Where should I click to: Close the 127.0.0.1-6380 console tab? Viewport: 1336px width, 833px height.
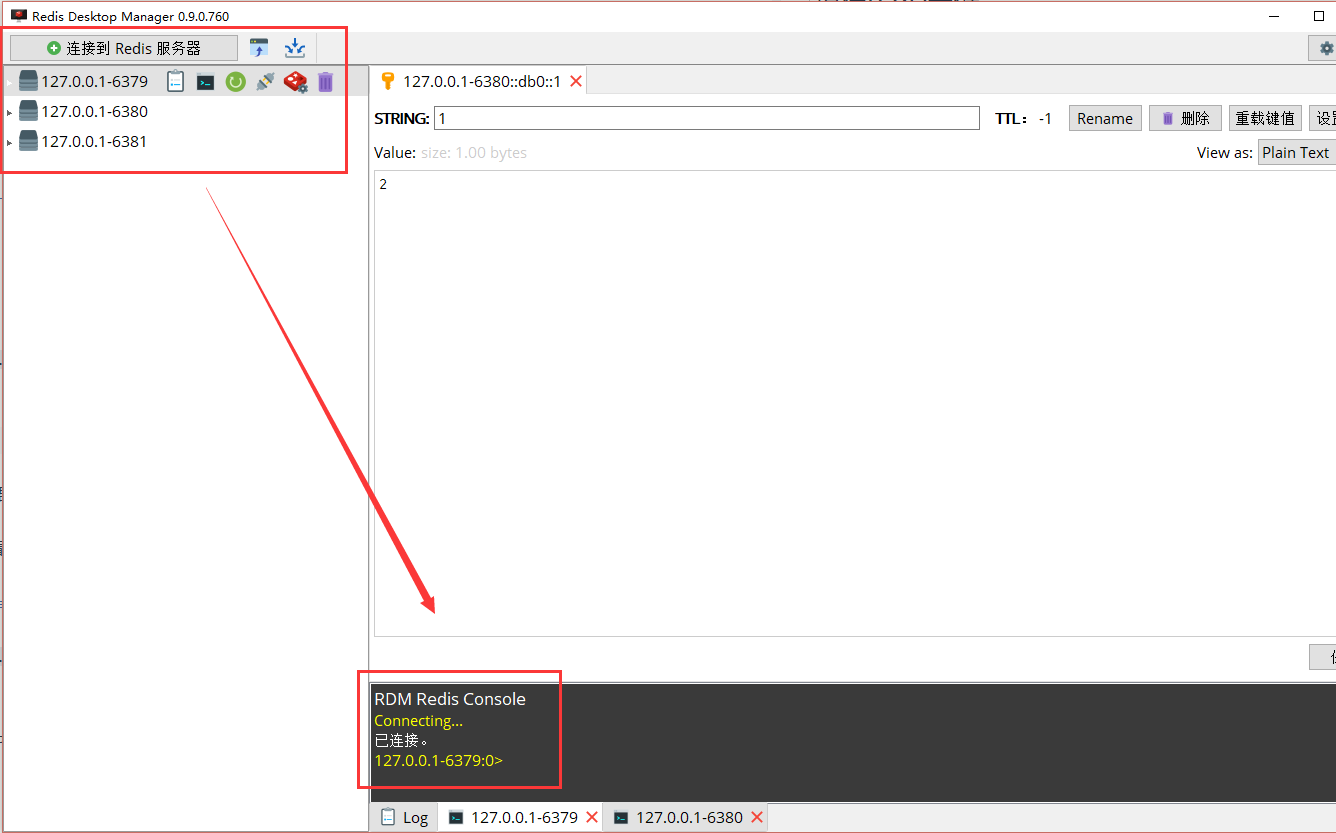757,817
